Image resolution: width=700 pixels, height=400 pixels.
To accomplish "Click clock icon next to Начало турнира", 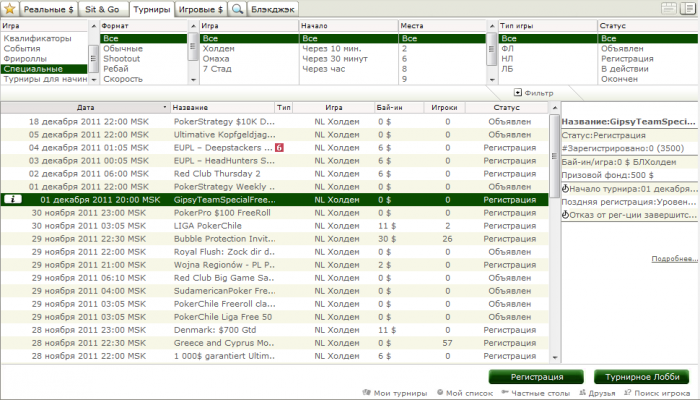I will coord(565,189).
